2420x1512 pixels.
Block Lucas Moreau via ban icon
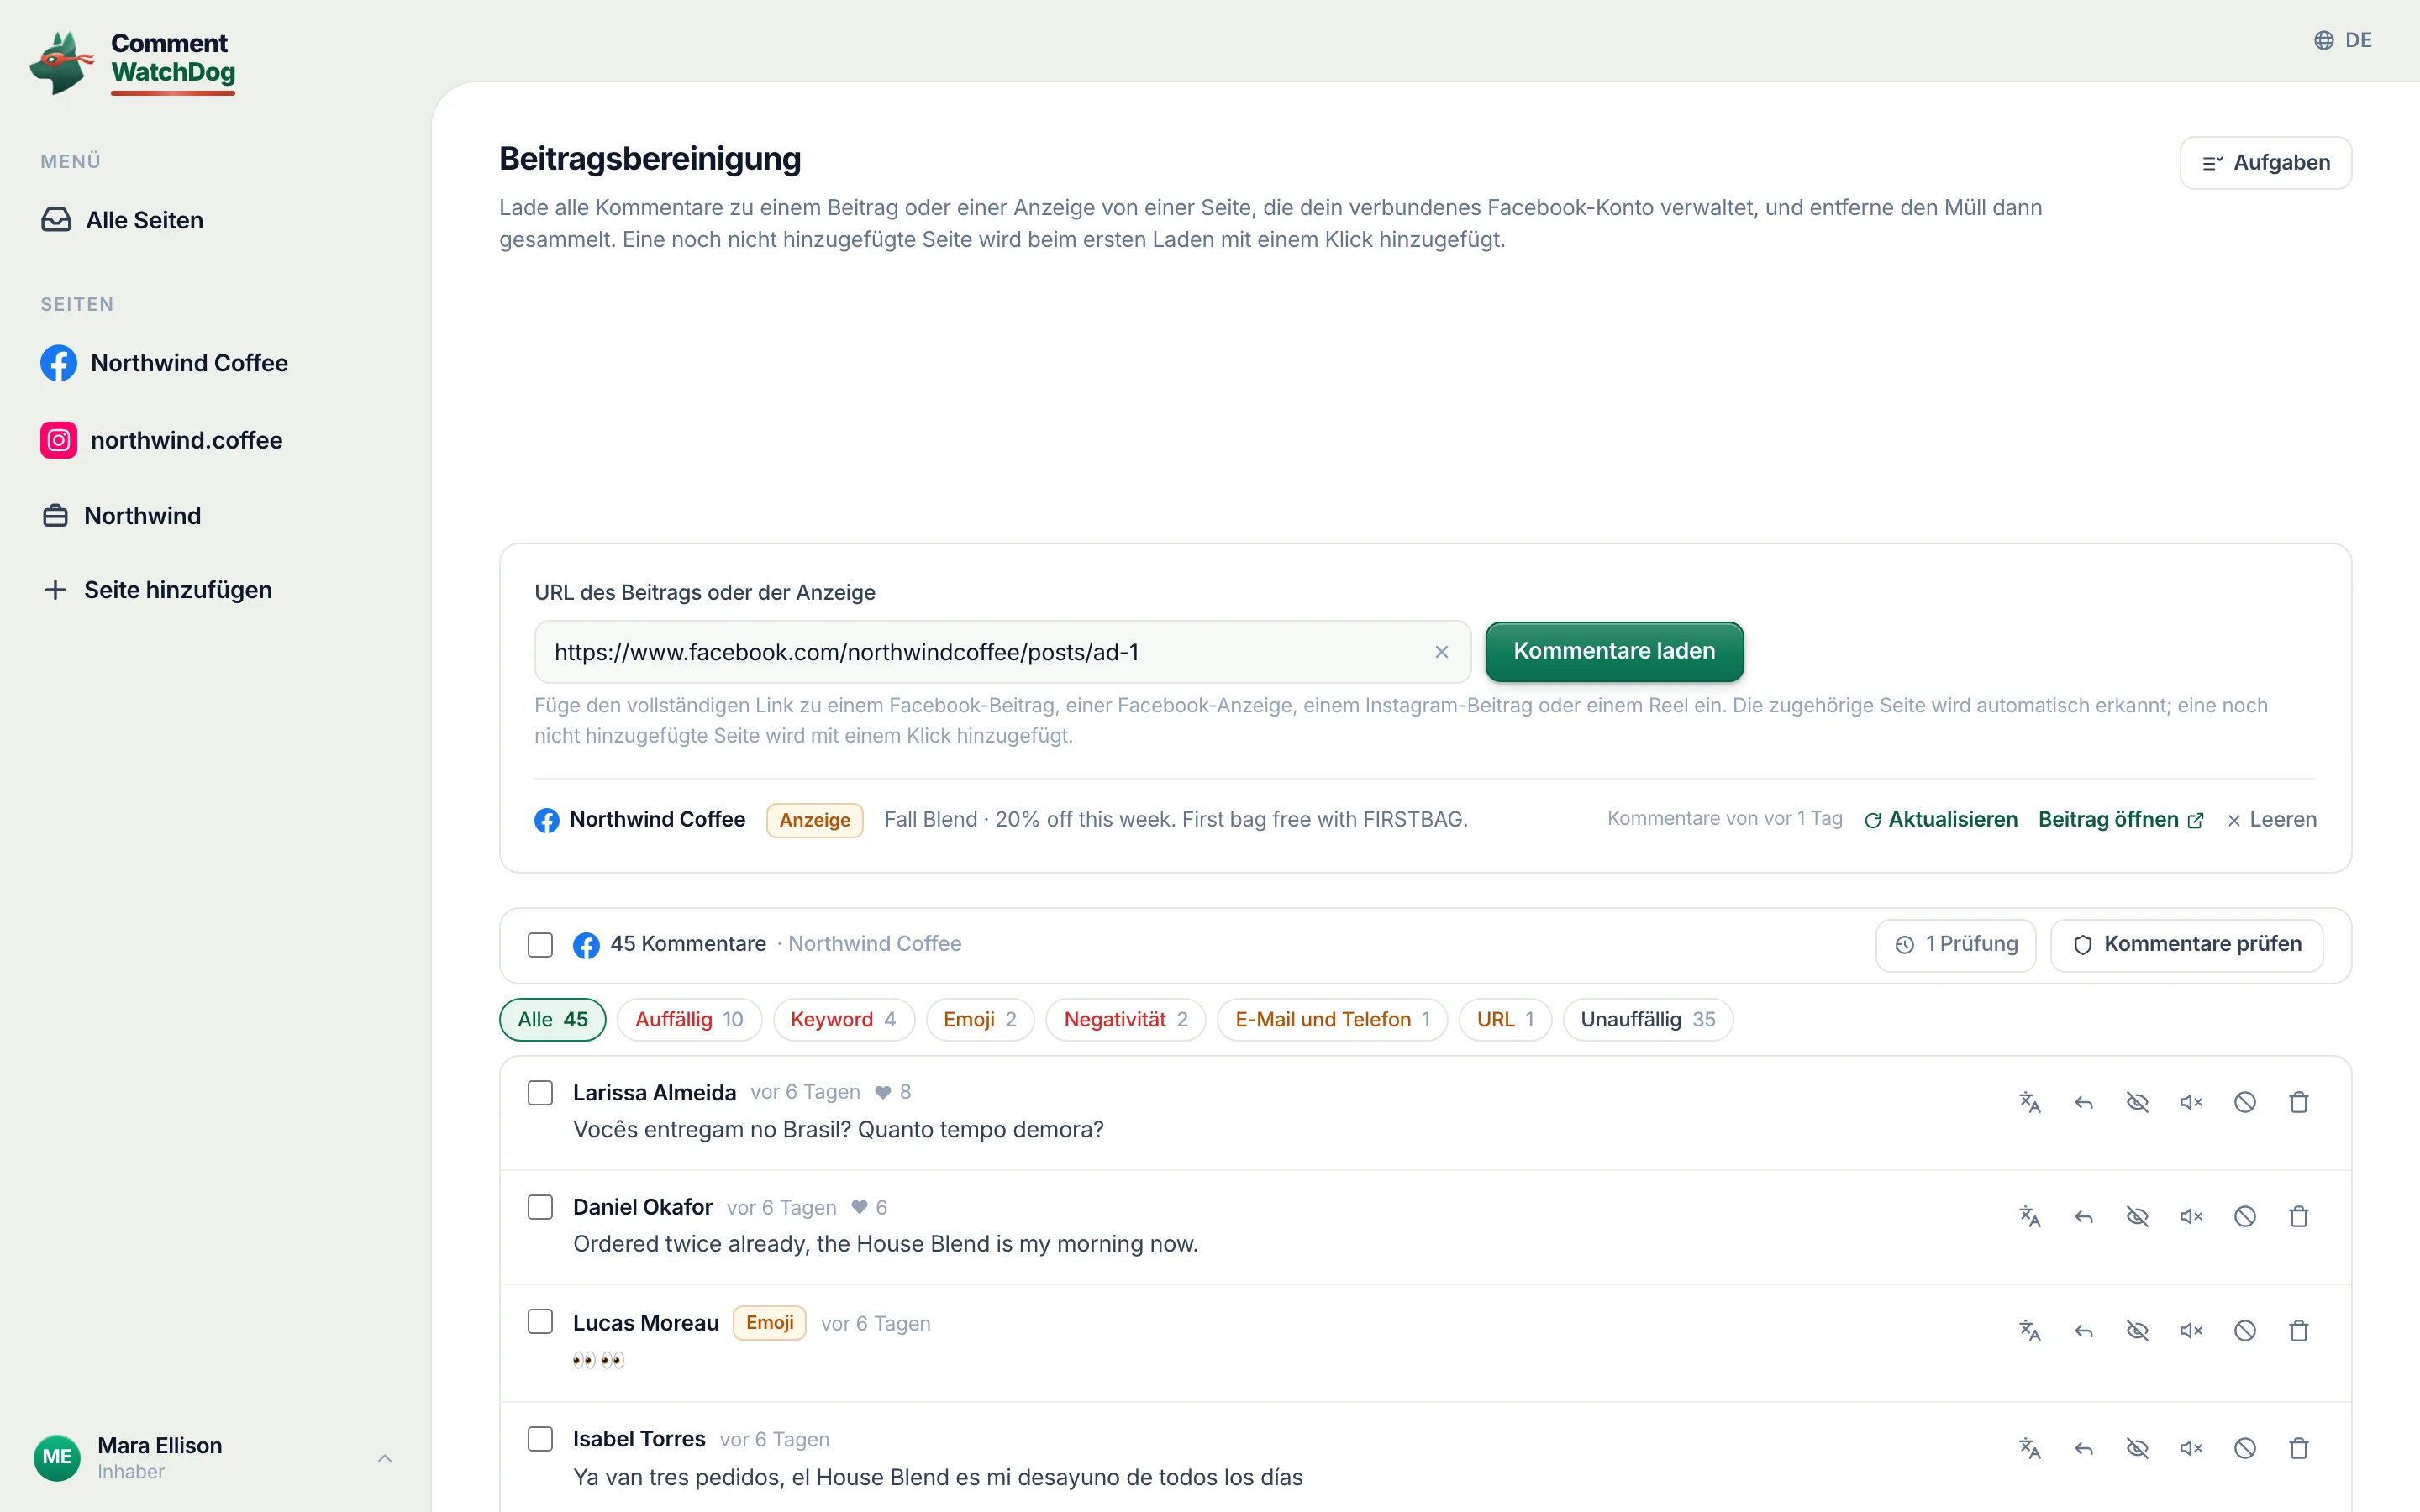coord(2245,1330)
